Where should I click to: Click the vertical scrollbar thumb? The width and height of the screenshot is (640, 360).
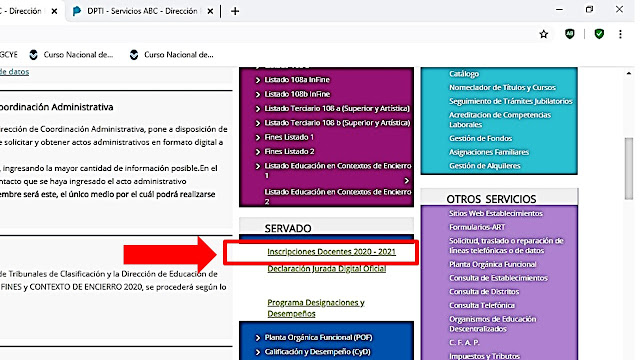(x=629, y=169)
